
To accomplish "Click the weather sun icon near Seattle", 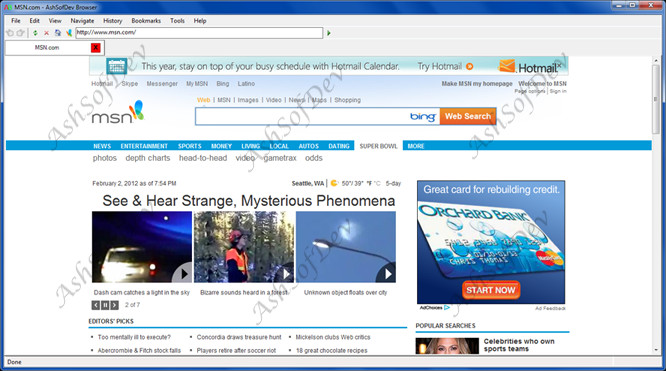I will click(334, 183).
